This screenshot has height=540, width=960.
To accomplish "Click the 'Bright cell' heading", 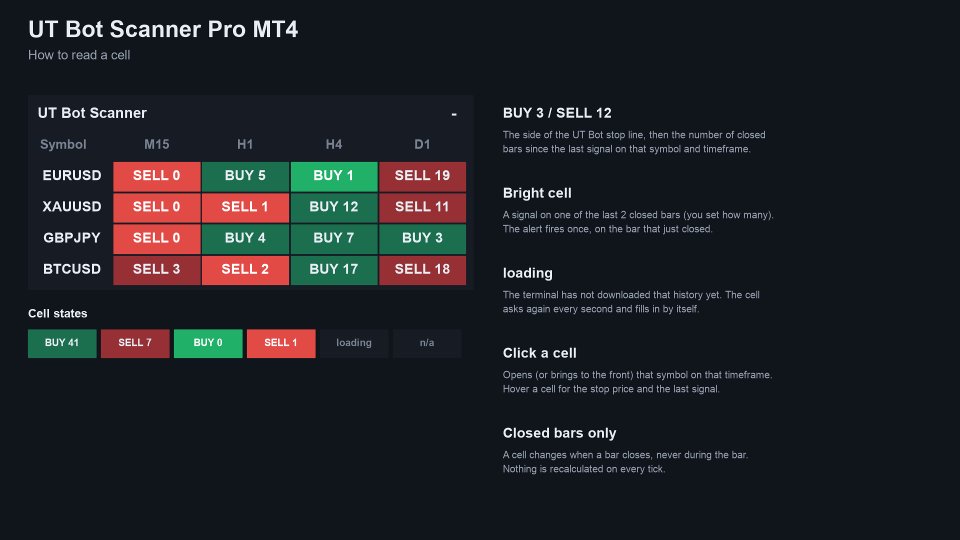I will (537, 193).
